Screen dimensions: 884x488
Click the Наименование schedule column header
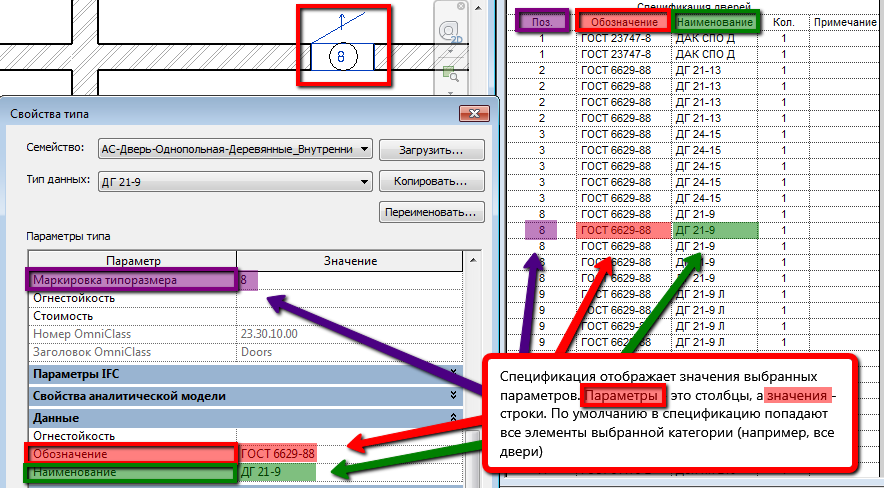coord(715,23)
